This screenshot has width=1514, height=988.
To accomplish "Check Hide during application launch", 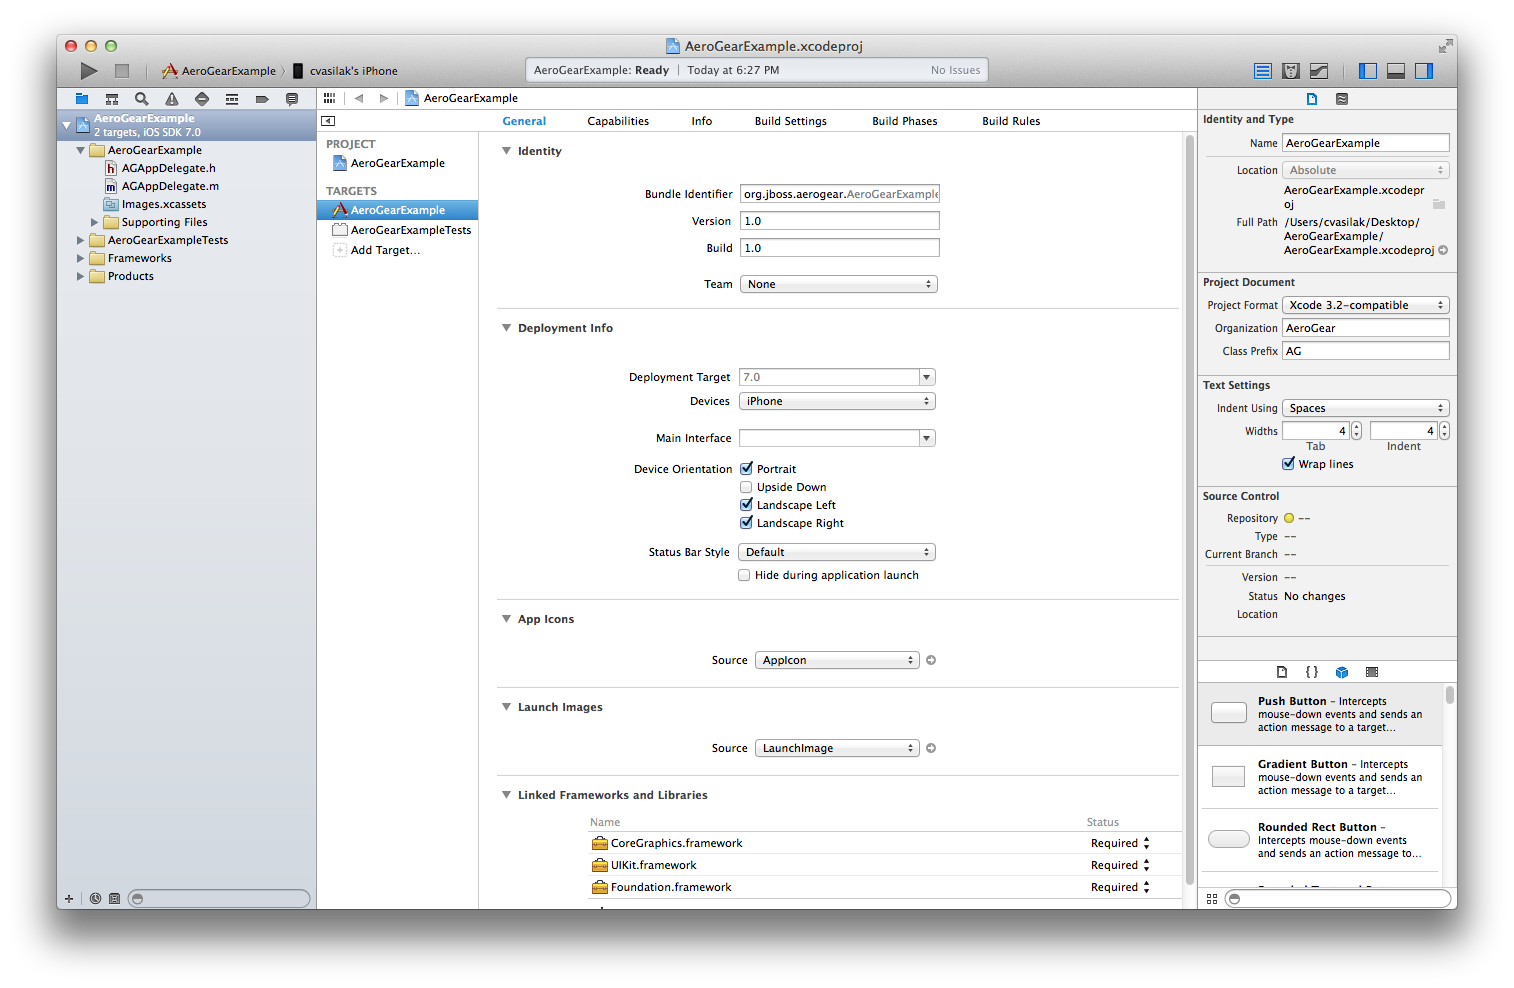I will coord(744,575).
